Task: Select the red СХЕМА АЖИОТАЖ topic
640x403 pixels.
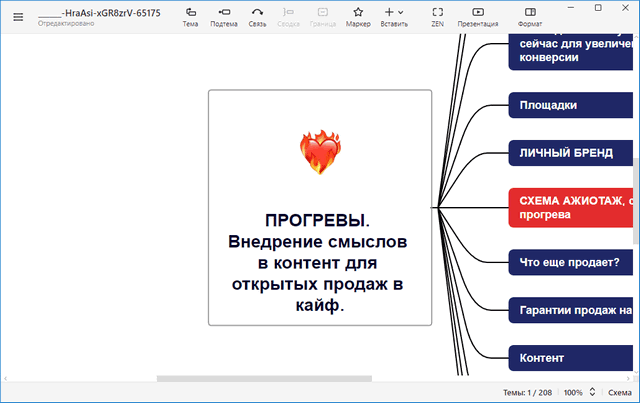Action: pyautogui.click(x=570, y=207)
